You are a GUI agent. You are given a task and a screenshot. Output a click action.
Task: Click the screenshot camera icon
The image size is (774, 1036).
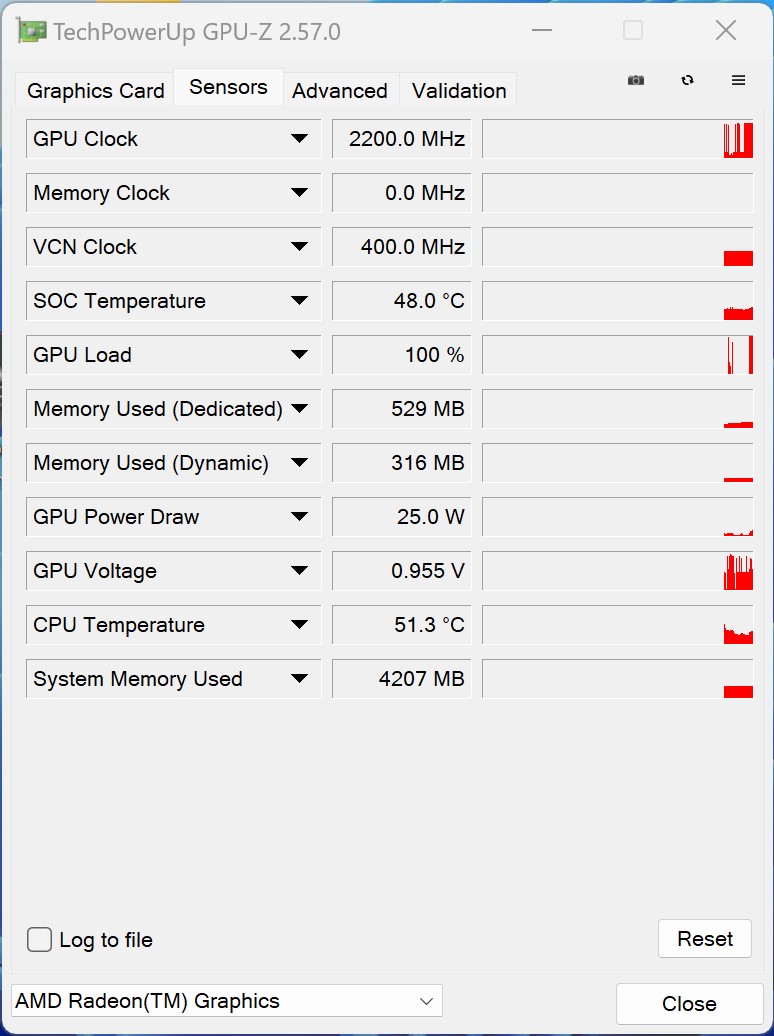[x=636, y=80]
